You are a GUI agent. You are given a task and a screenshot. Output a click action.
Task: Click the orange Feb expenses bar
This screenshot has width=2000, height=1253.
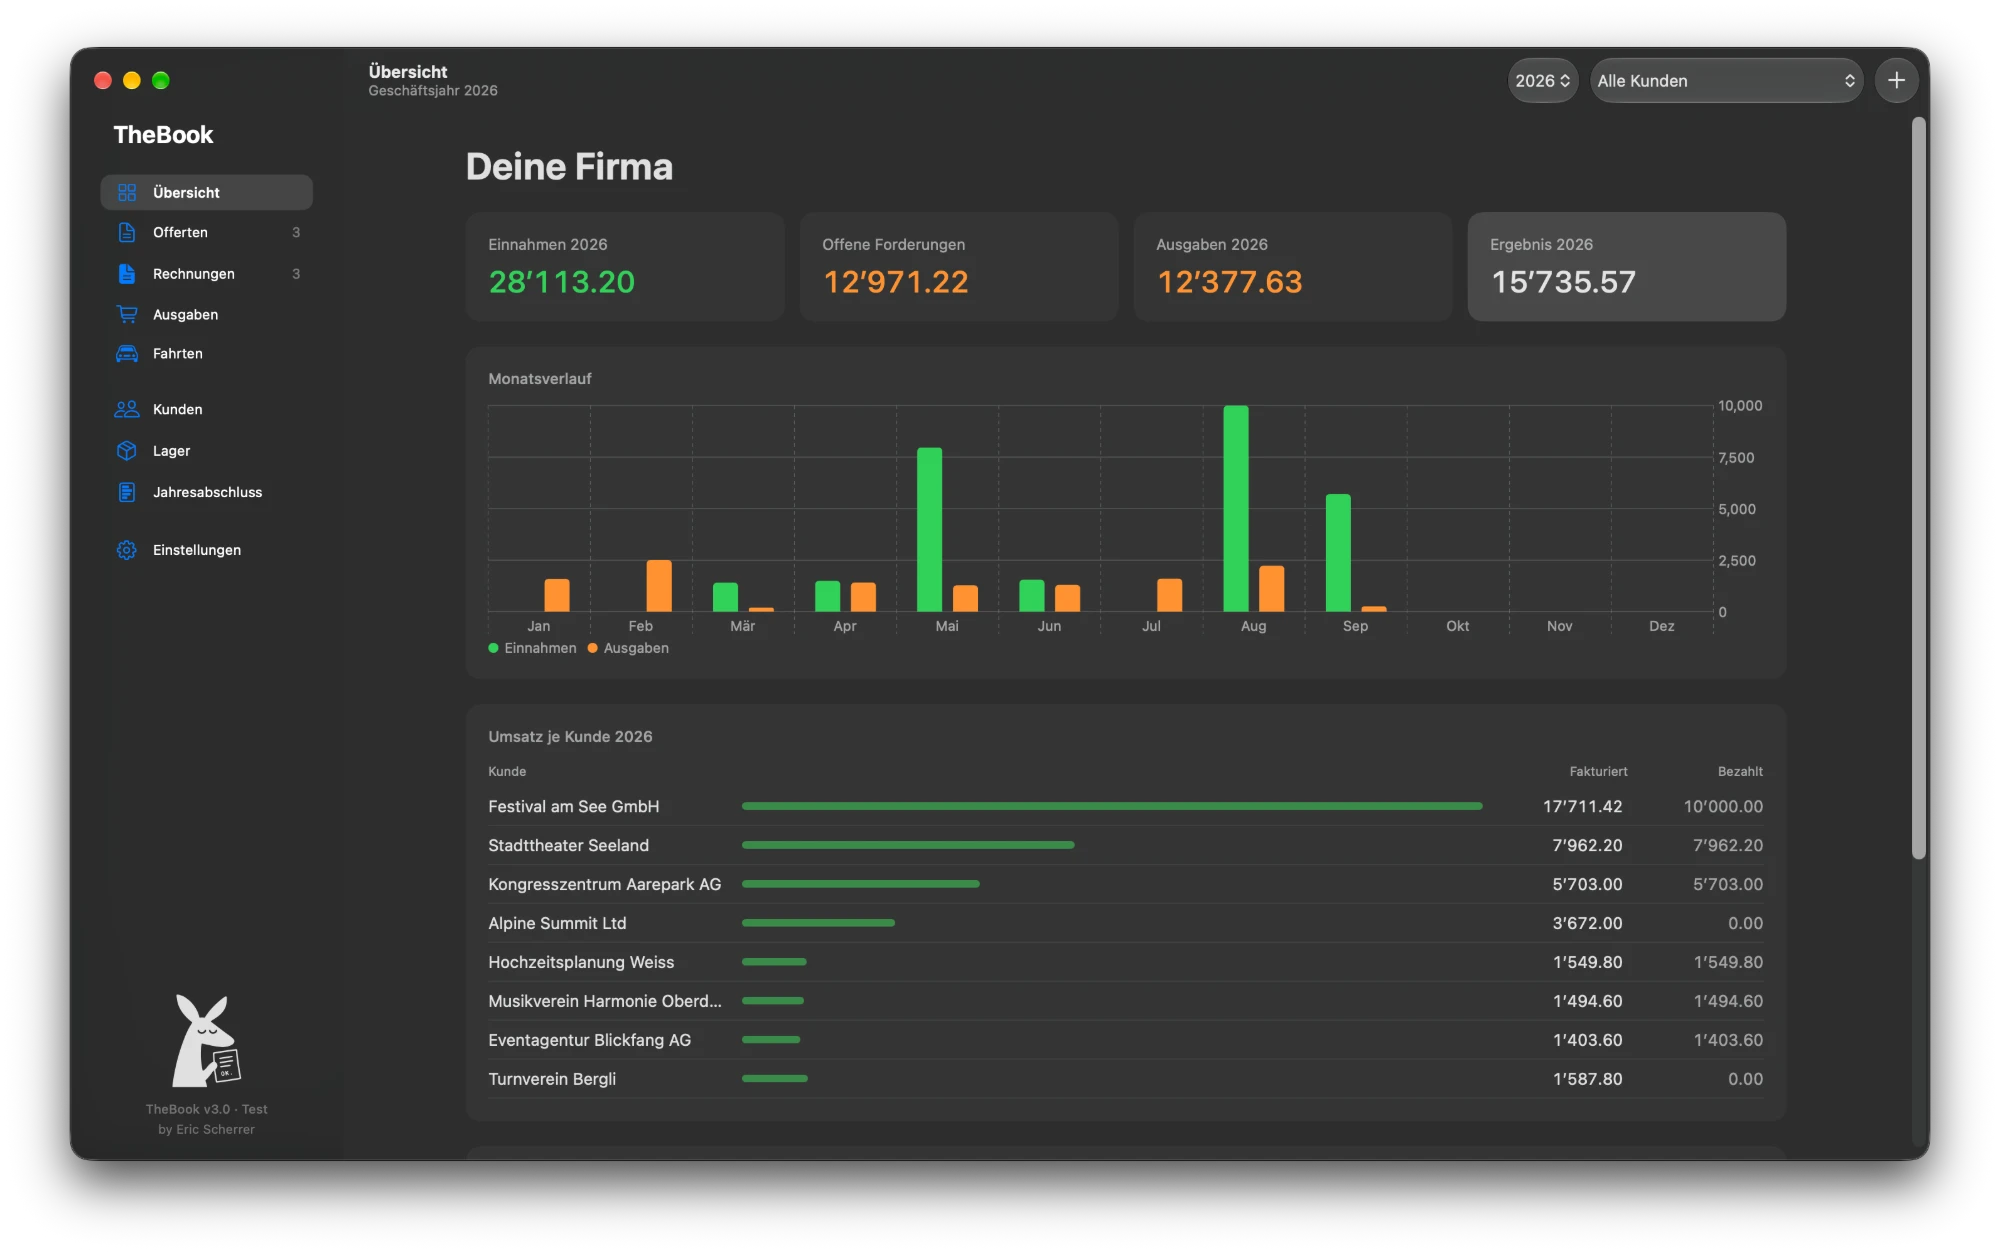[659, 585]
